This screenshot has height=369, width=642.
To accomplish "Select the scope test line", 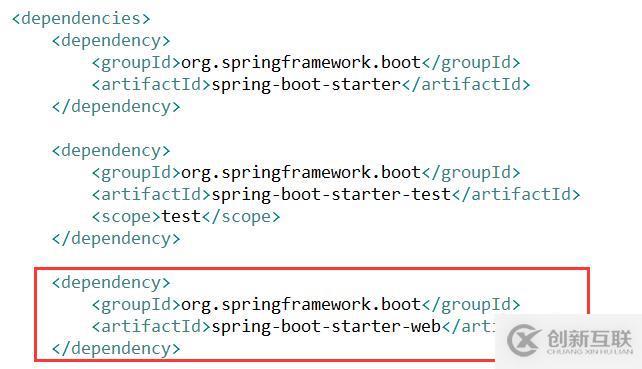I will (186, 217).
